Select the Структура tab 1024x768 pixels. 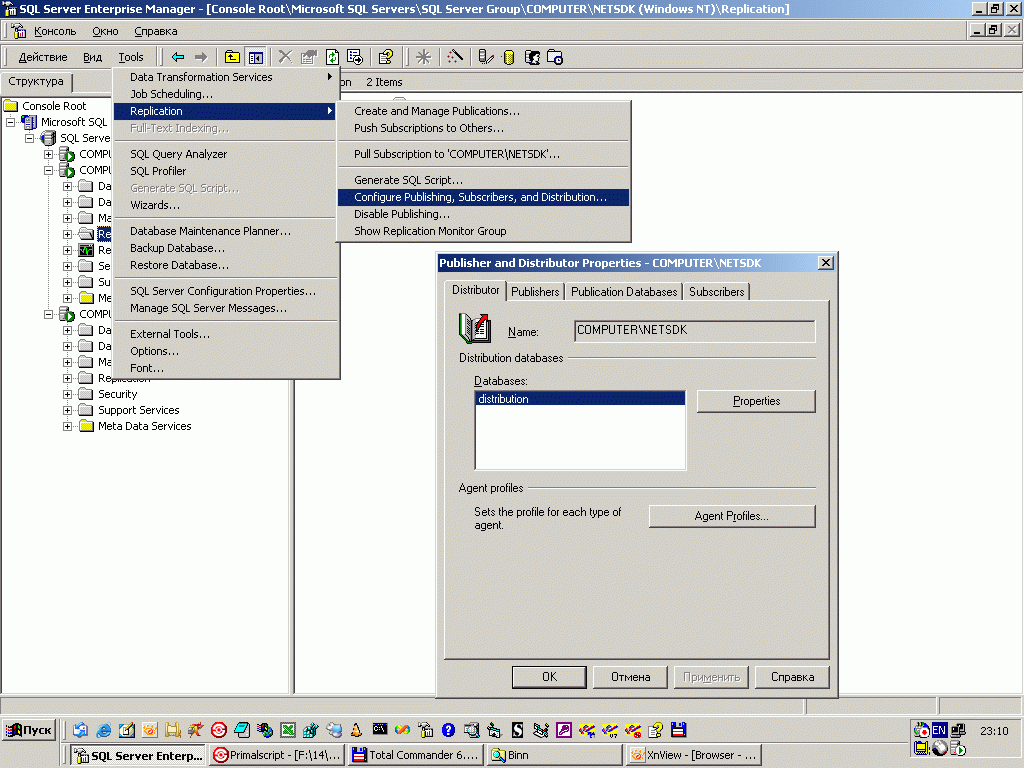(x=36, y=82)
